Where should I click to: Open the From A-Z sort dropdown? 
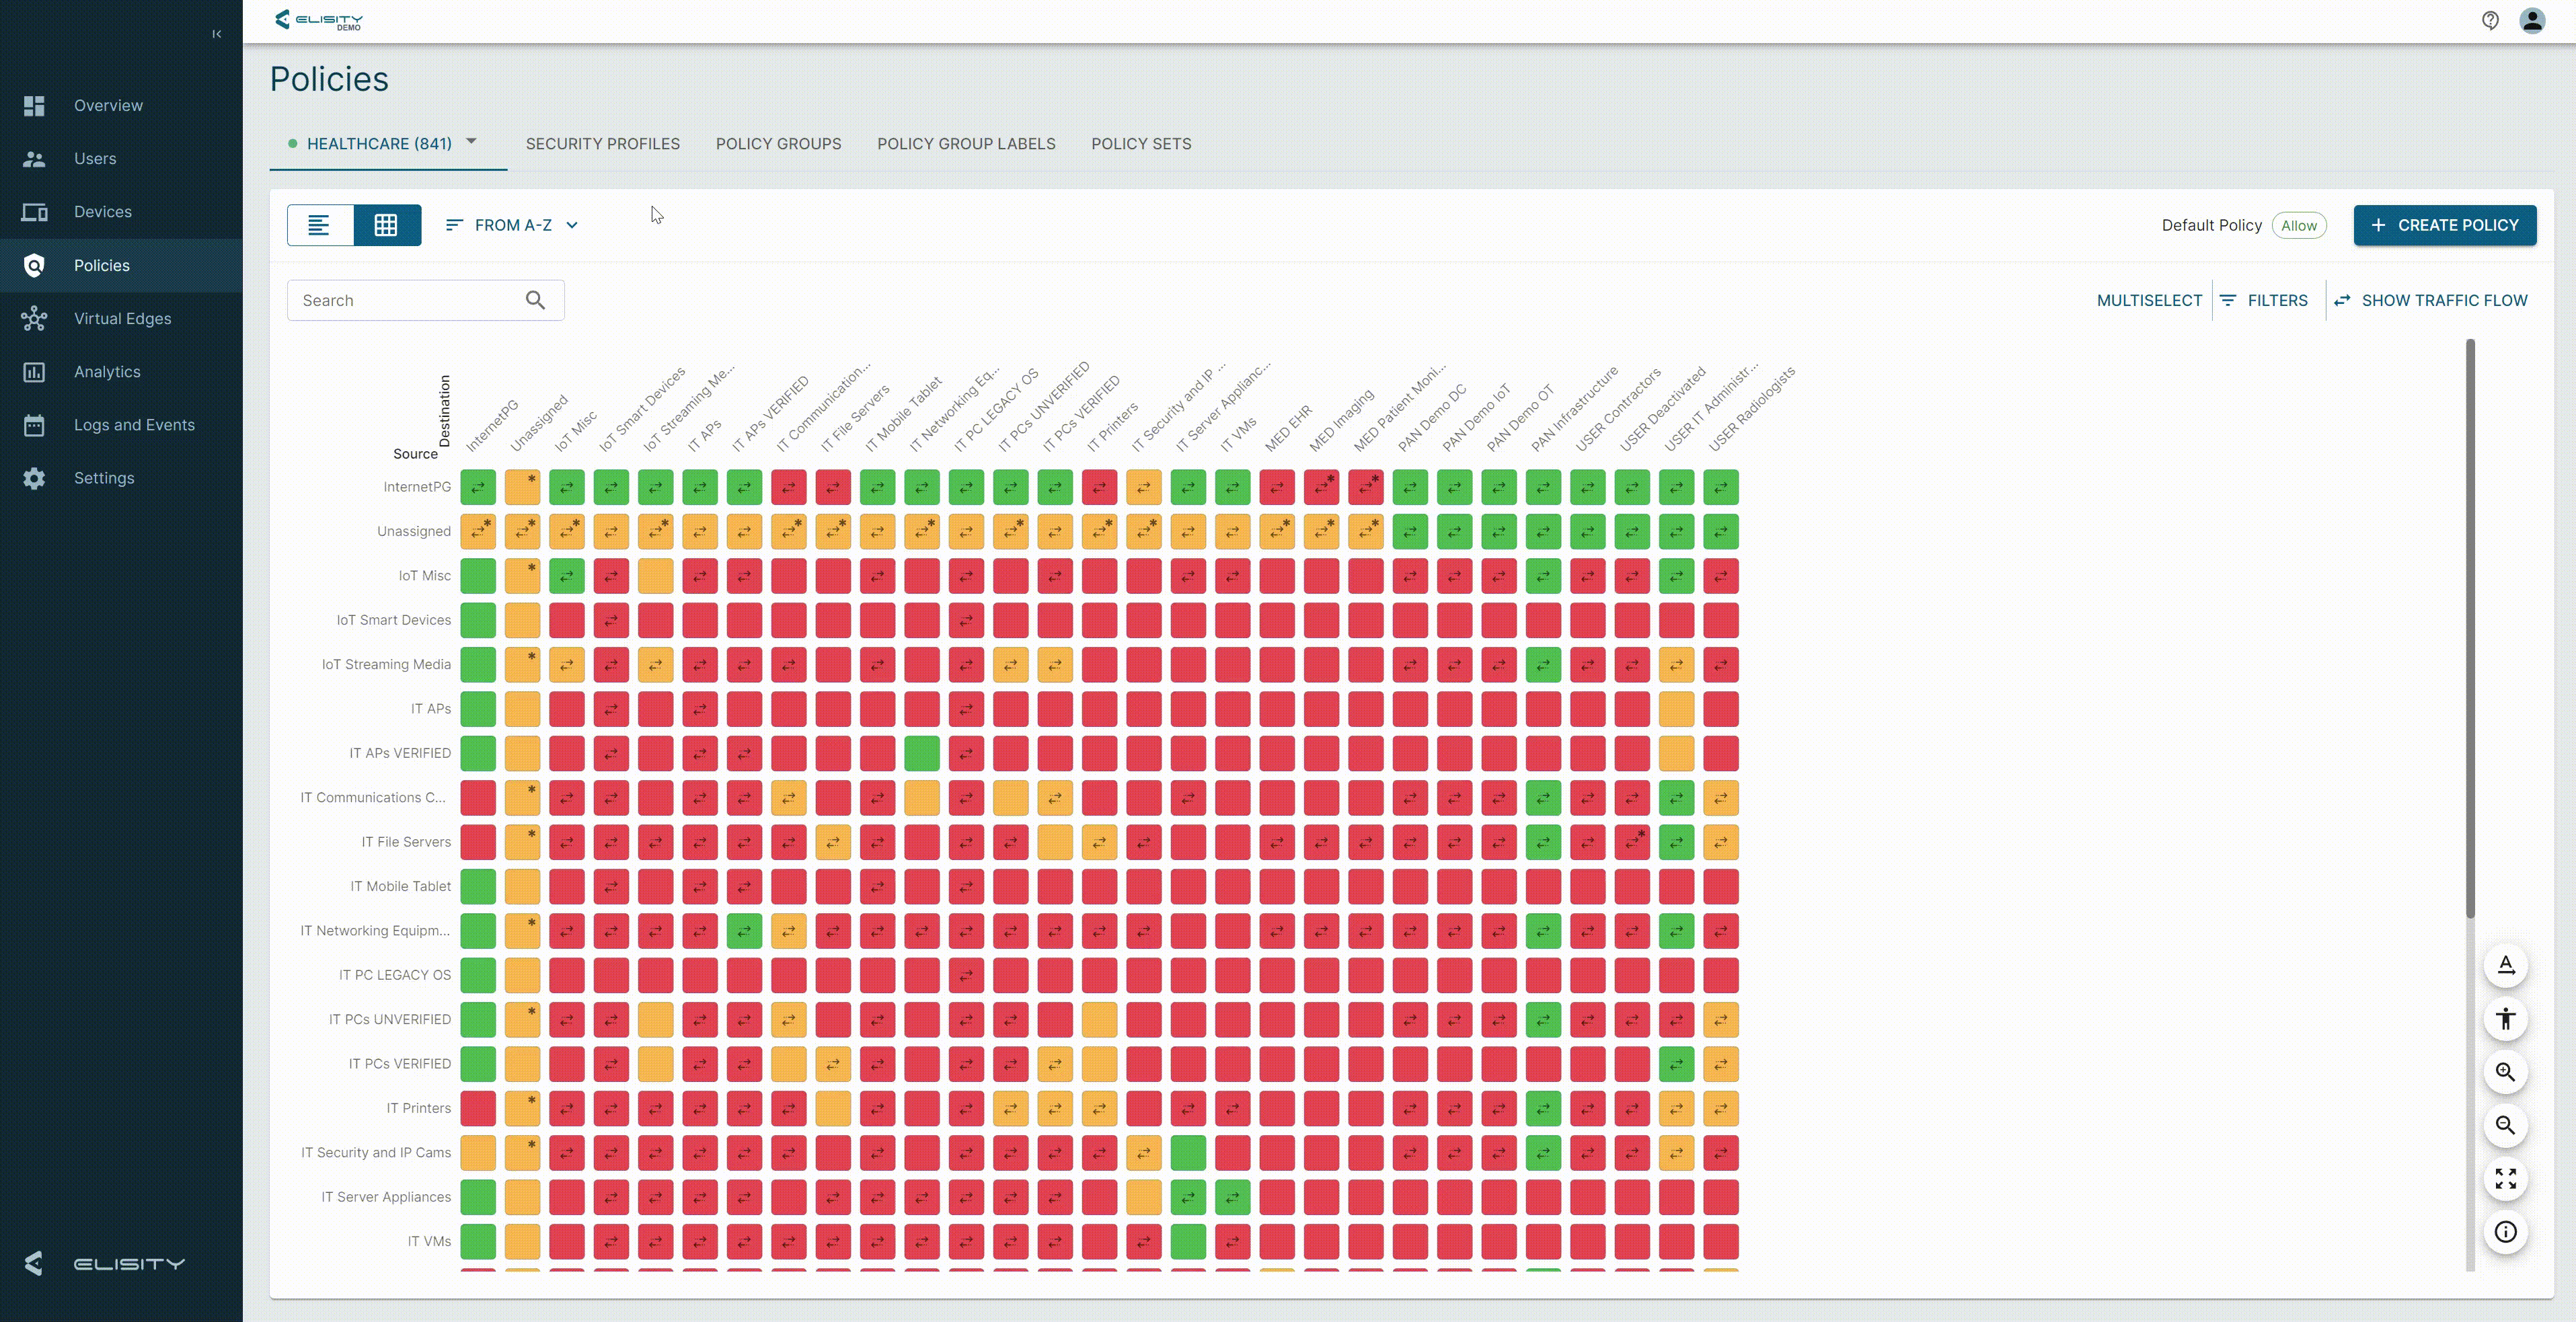coord(512,225)
